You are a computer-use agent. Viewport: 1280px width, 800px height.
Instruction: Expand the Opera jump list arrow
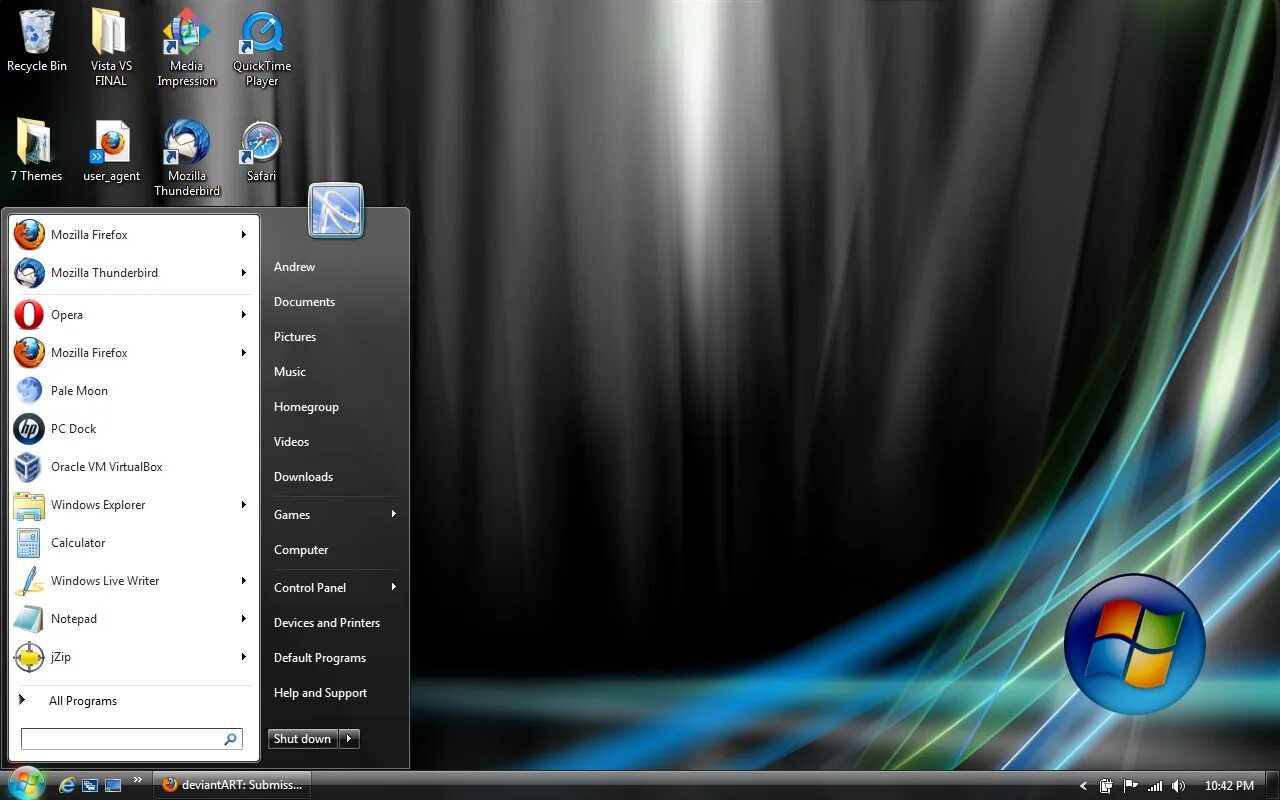coord(243,315)
